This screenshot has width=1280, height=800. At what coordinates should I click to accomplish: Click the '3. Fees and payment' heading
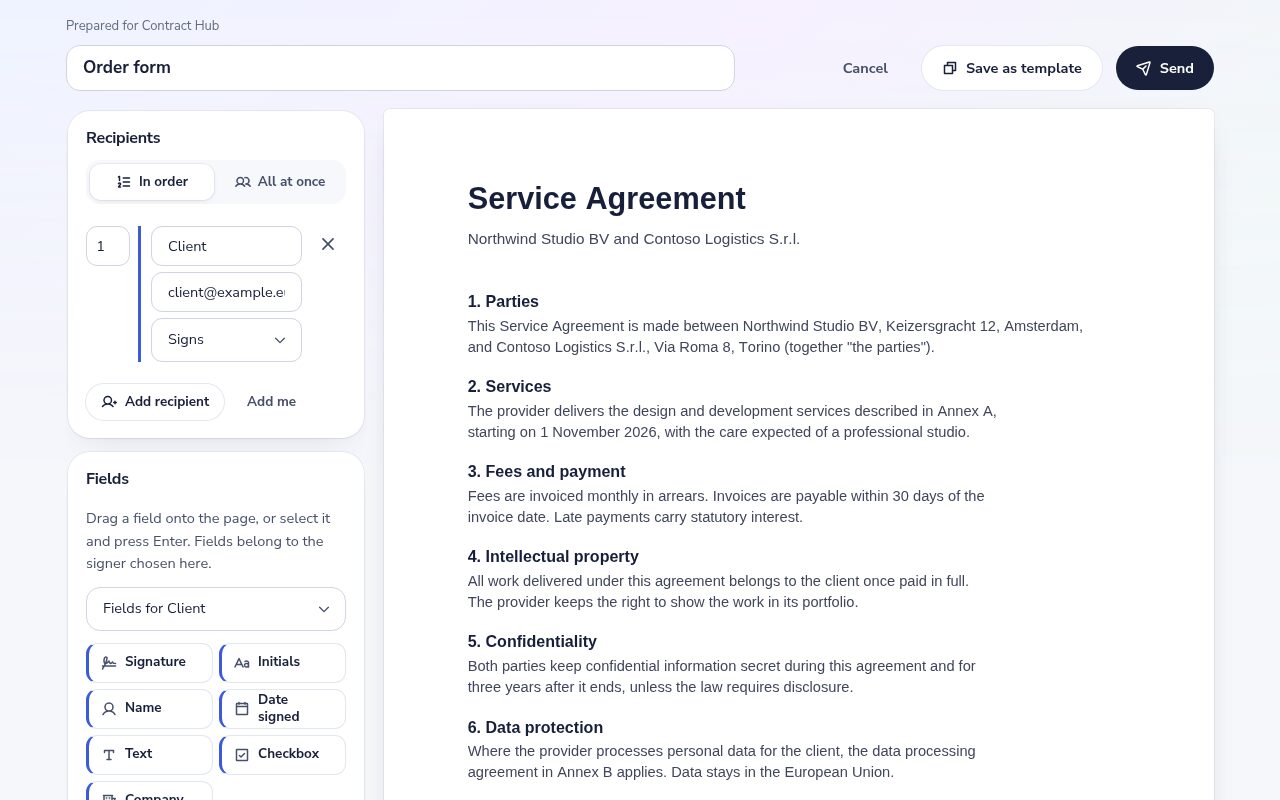pos(547,471)
